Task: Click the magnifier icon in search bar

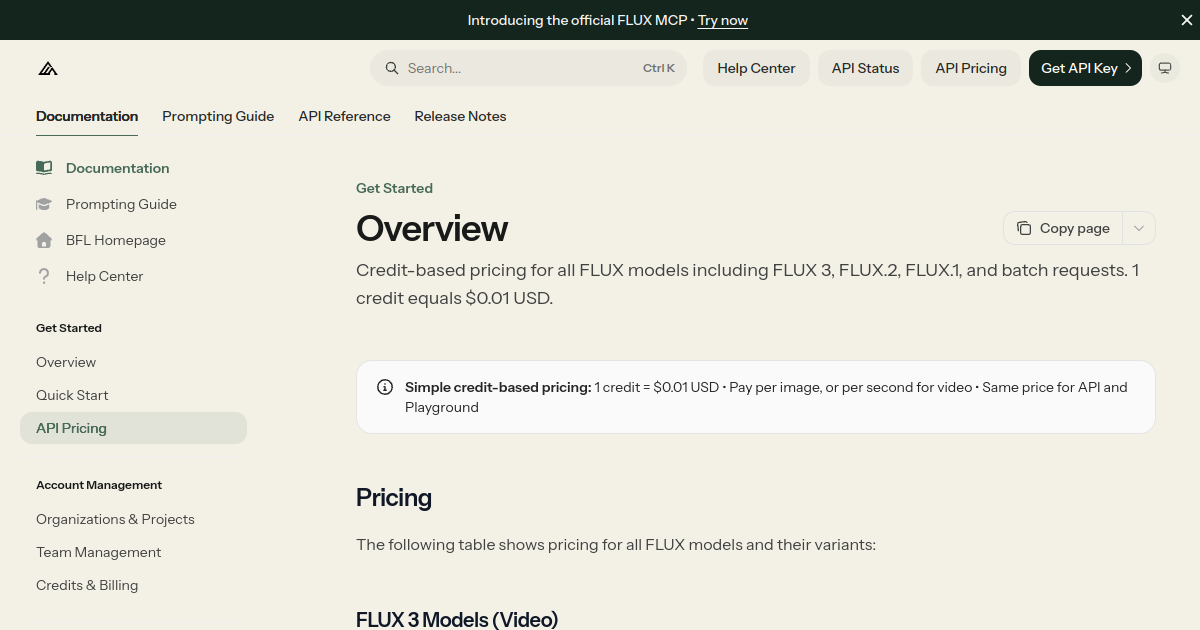Action: 391,68
